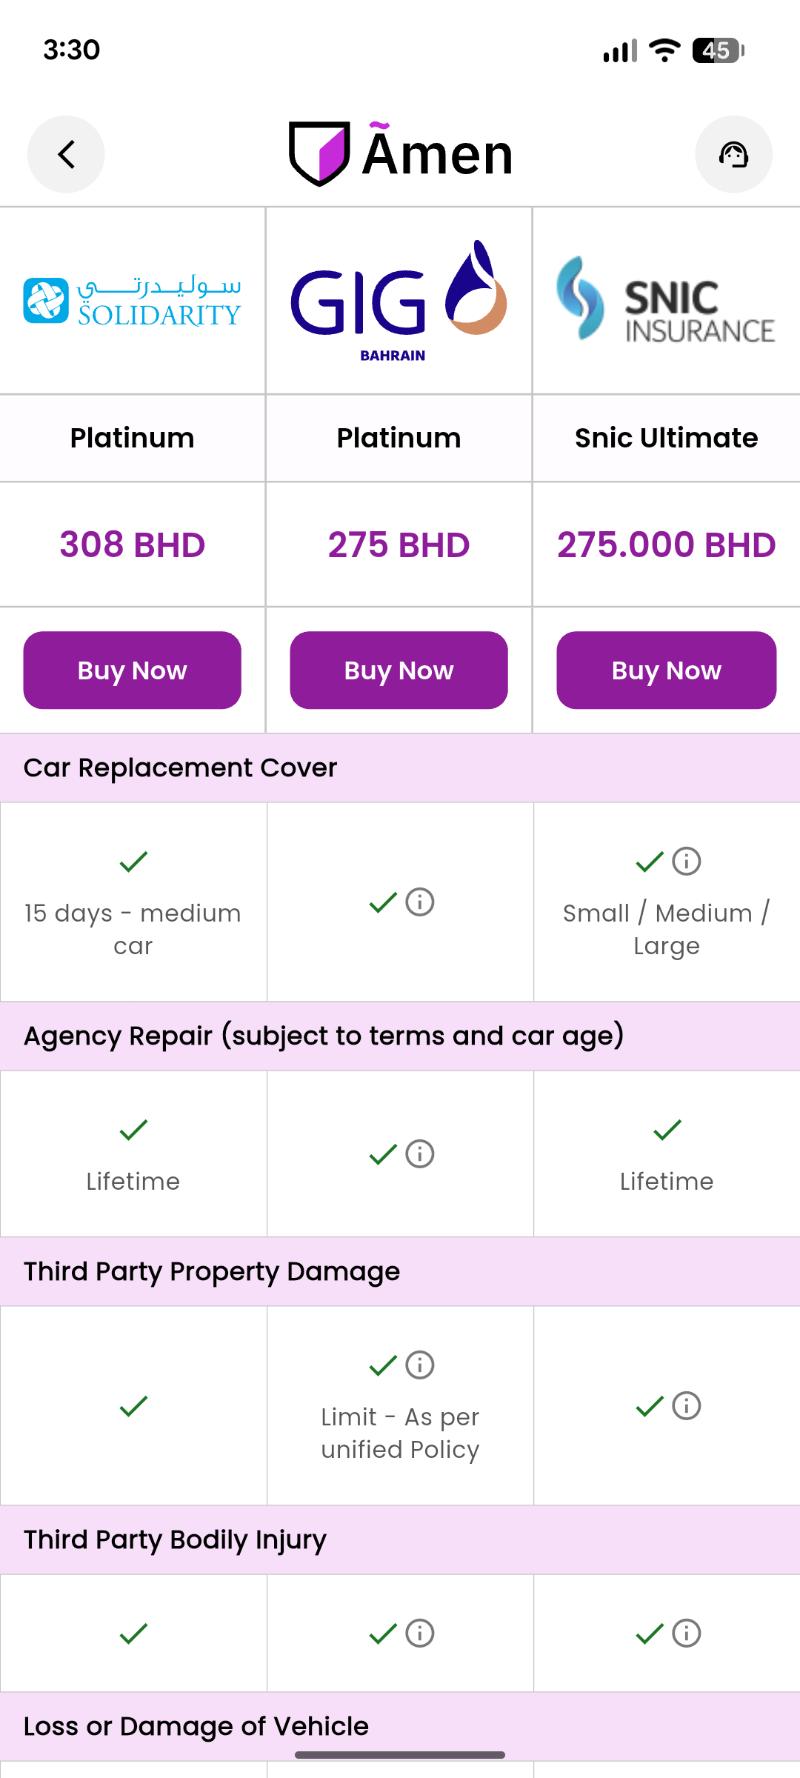The width and height of the screenshot is (800, 1778).
Task: Tap SNIC Car Replacement Cover info icon
Action: pyautogui.click(x=686, y=861)
